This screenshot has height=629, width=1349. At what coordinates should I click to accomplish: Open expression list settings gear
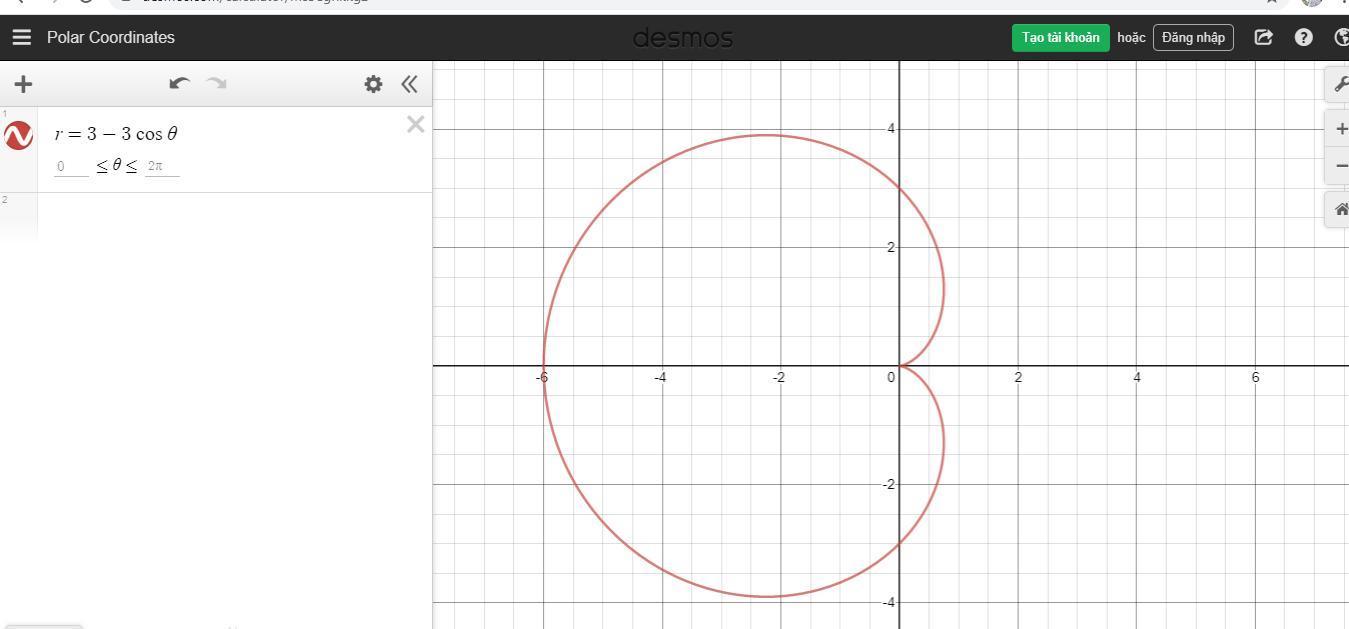[373, 84]
